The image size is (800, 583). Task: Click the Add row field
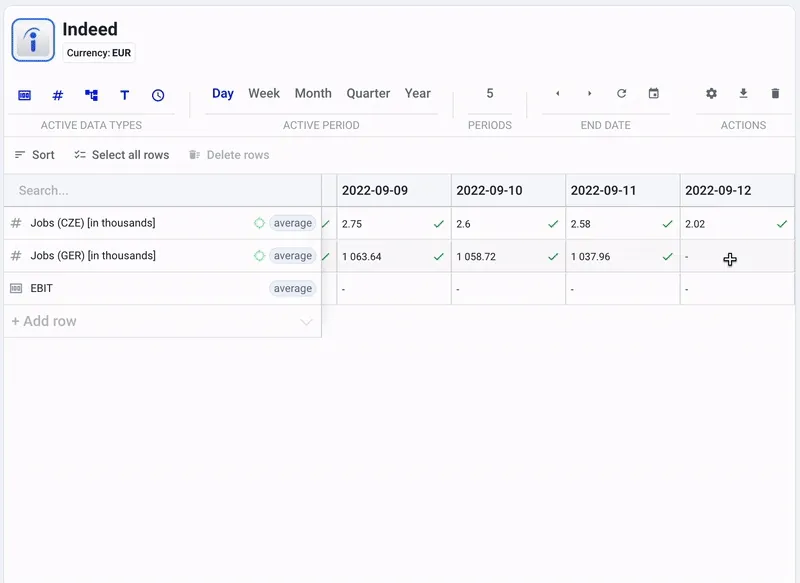pyautogui.click(x=162, y=321)
